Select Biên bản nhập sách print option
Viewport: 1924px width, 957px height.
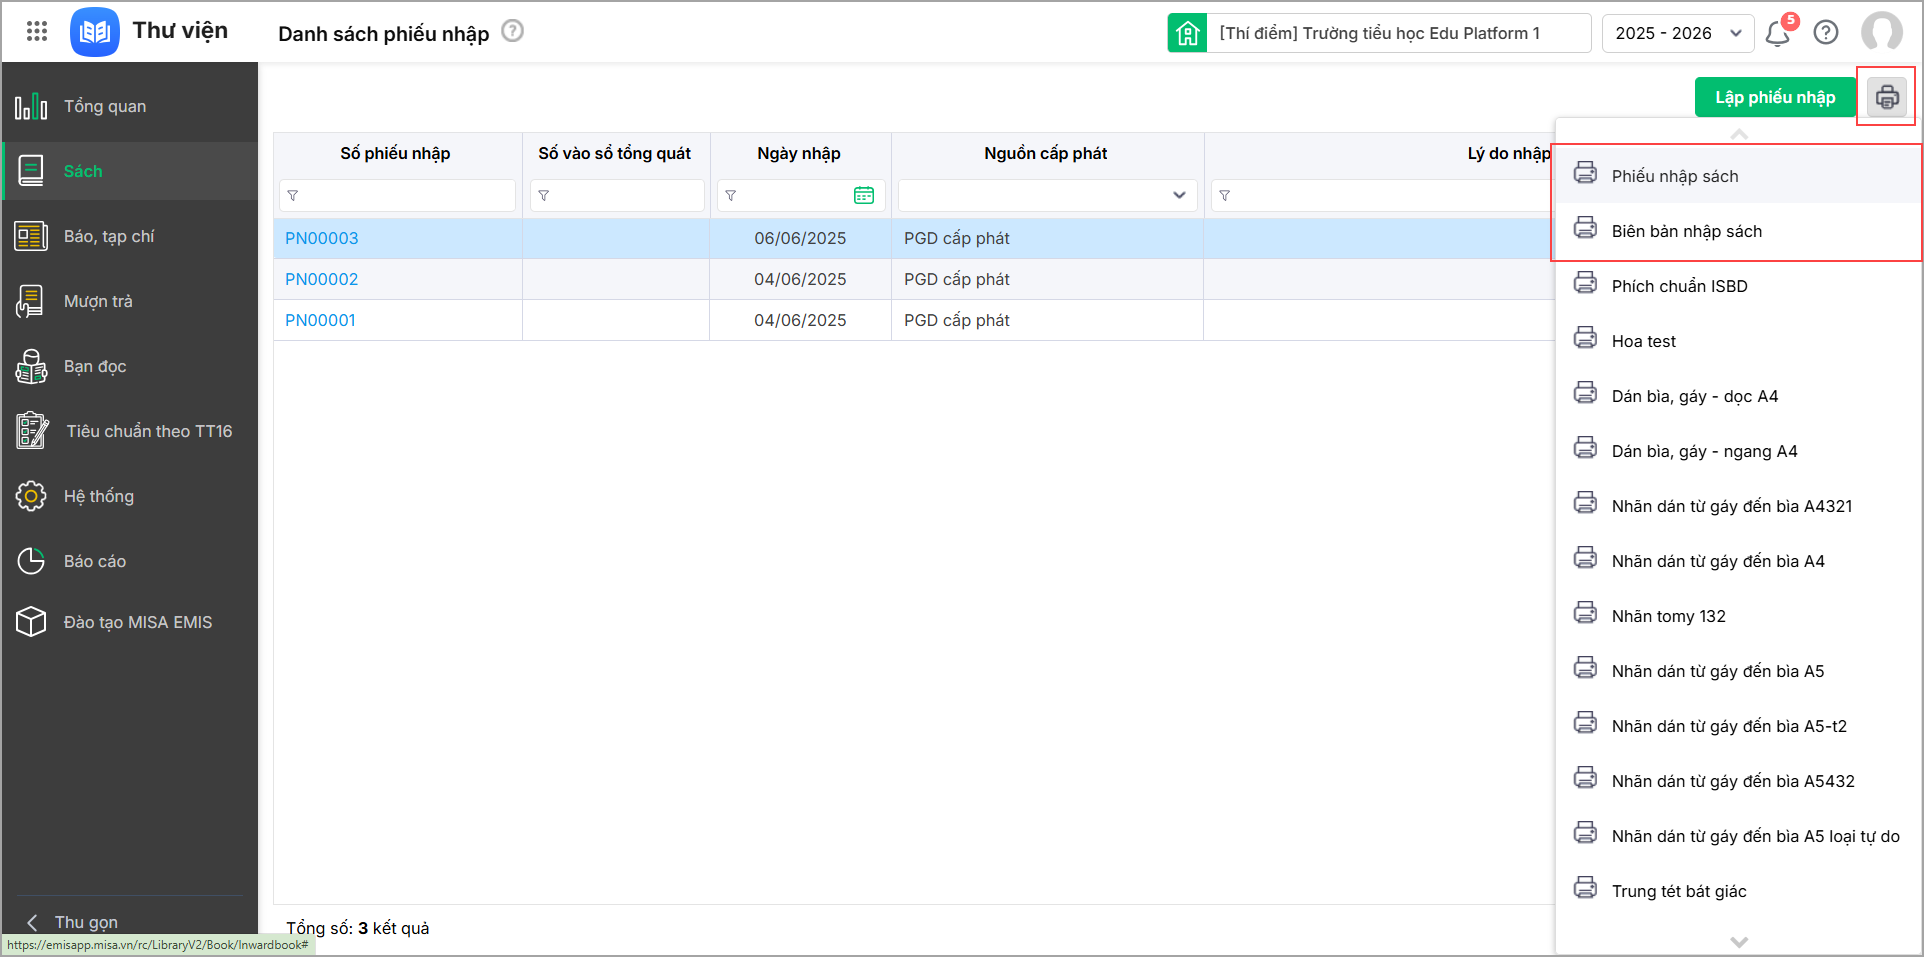pyautogui.click(x=1738, y=231)
